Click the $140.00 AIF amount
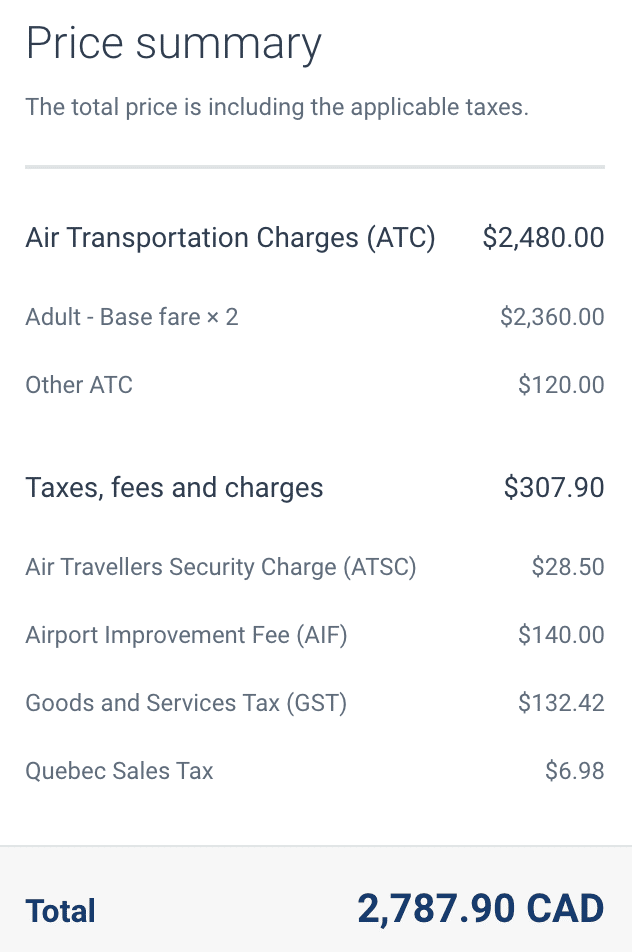632x952 pixels. point(561,635)
